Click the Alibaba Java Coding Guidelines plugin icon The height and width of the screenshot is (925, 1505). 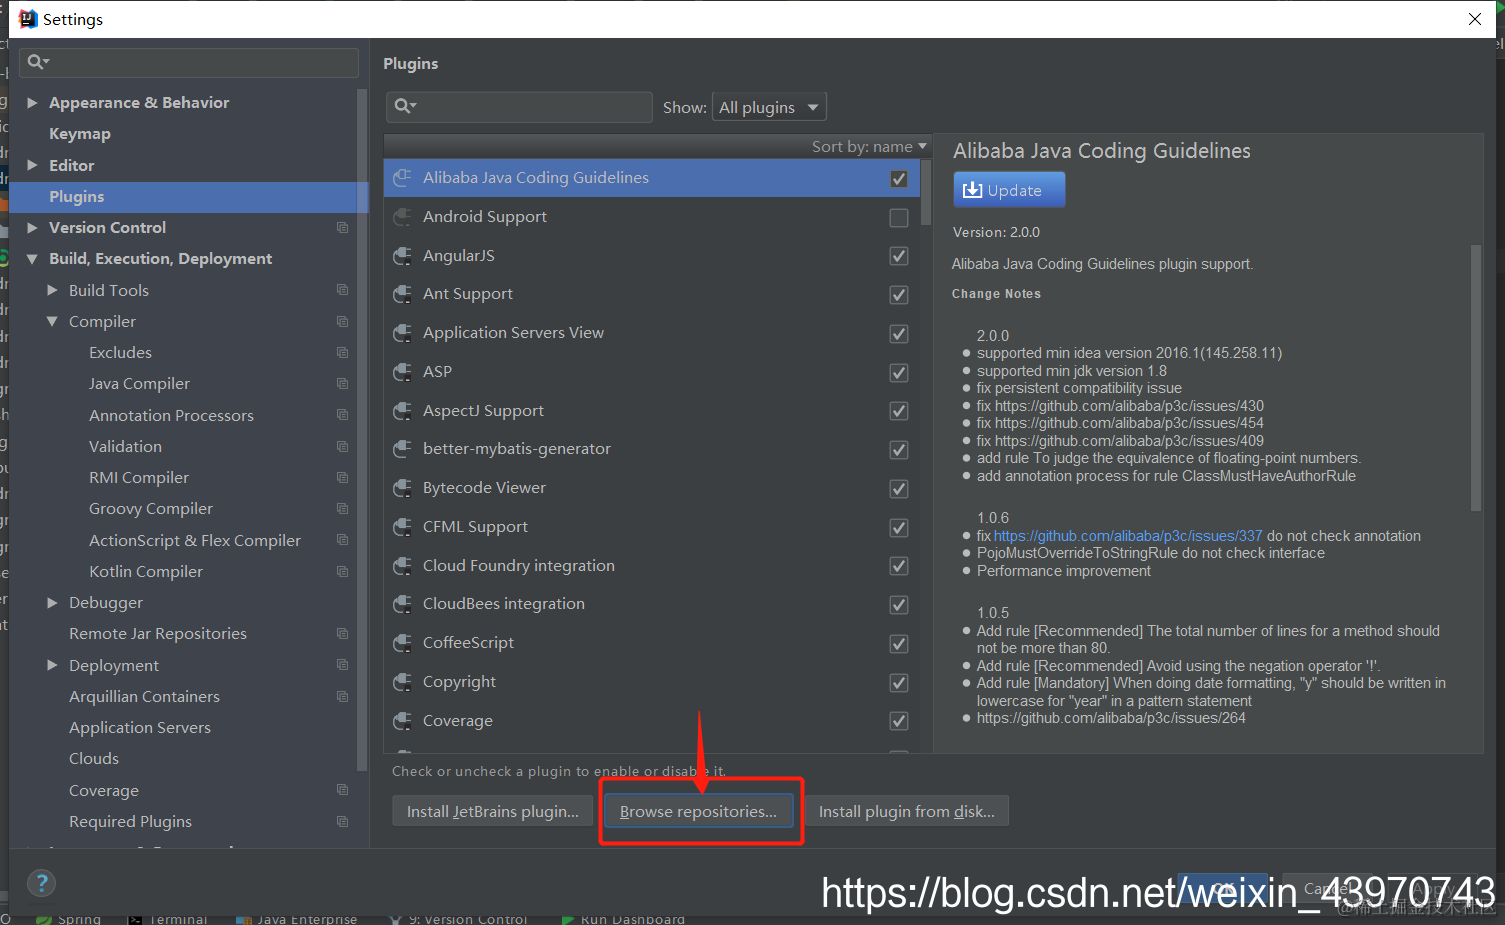[402, 178]
